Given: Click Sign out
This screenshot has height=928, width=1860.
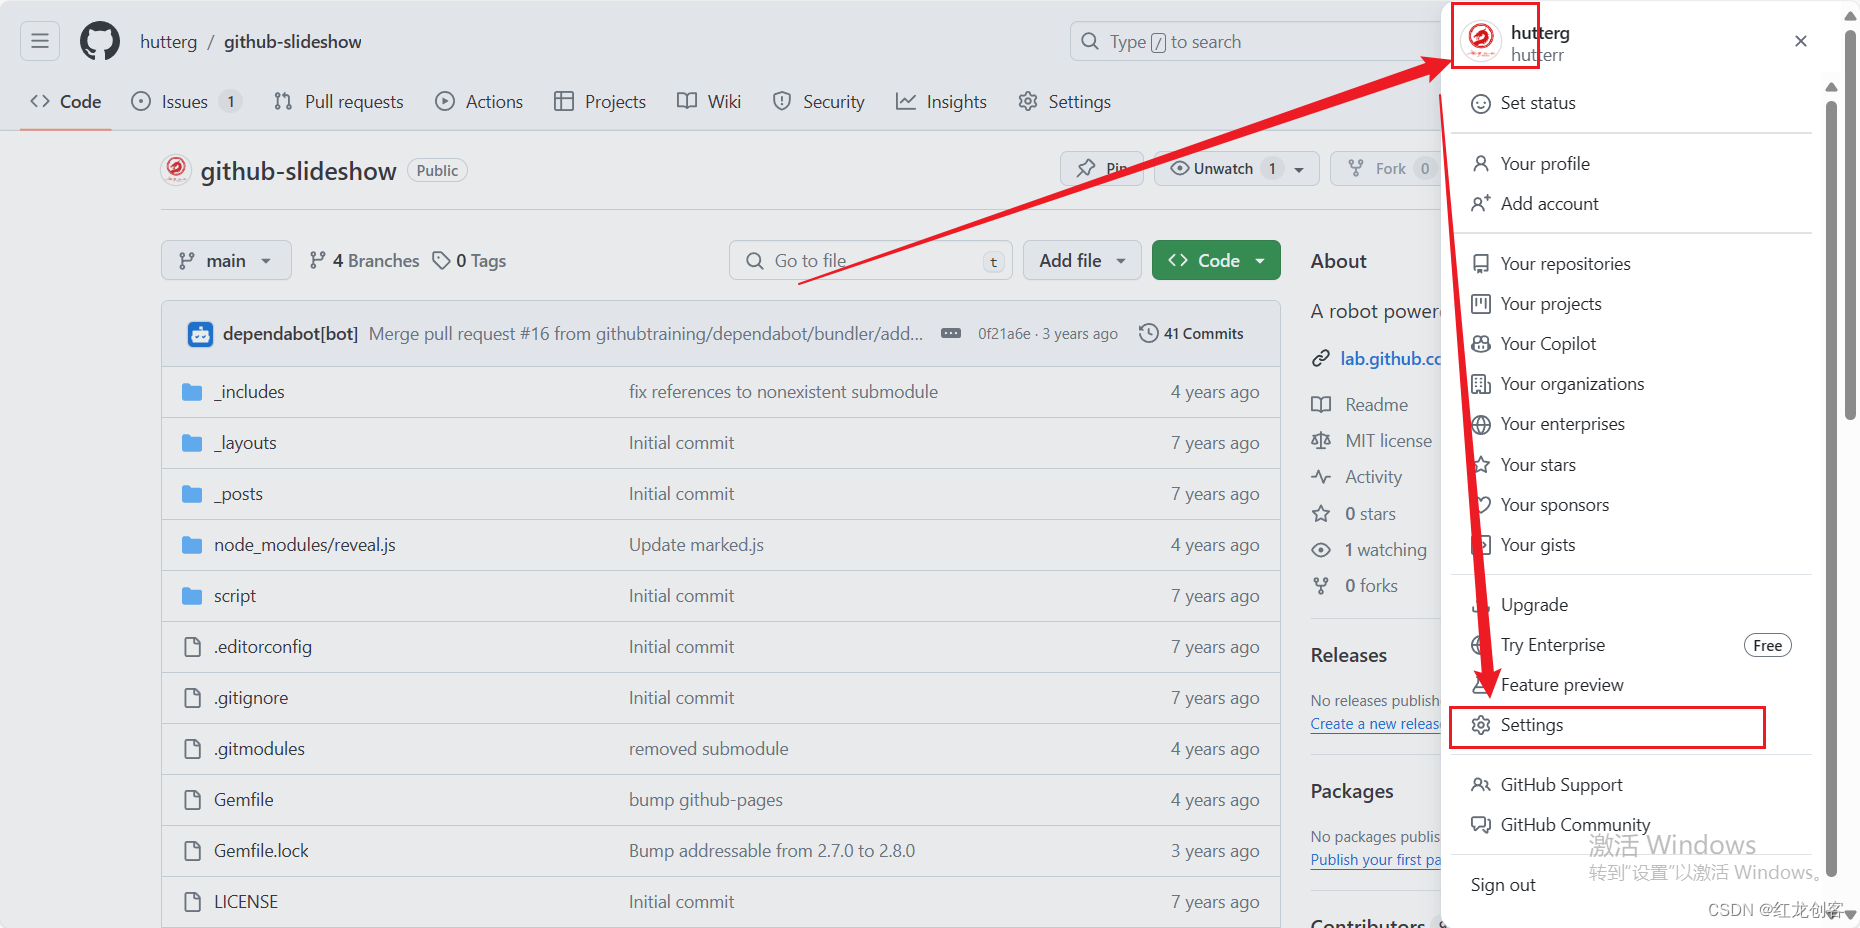Looking at the screenshot, I should pos(1631,885).
